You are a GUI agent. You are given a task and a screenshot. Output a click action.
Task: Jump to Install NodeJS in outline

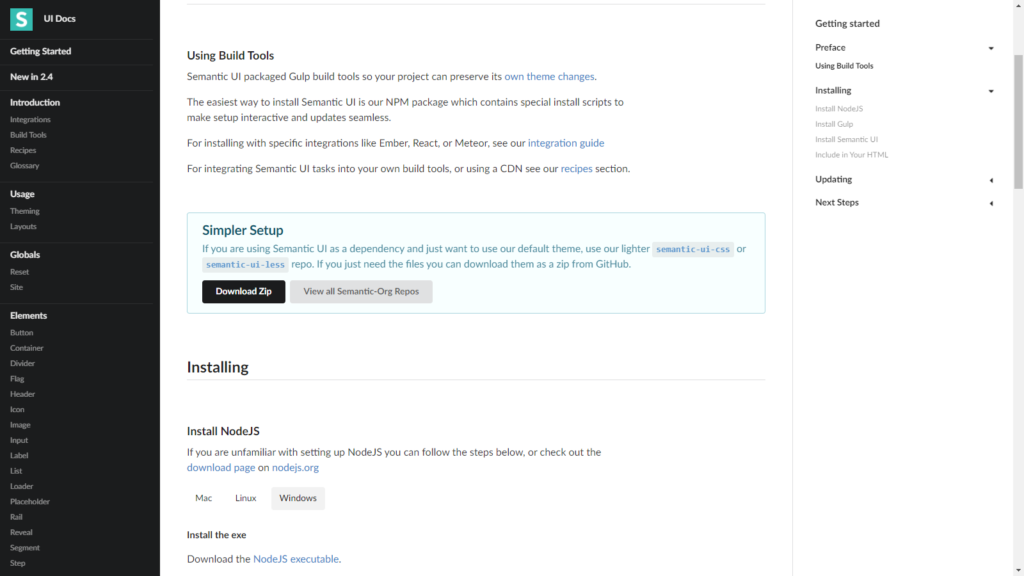[x=839, y=108]
